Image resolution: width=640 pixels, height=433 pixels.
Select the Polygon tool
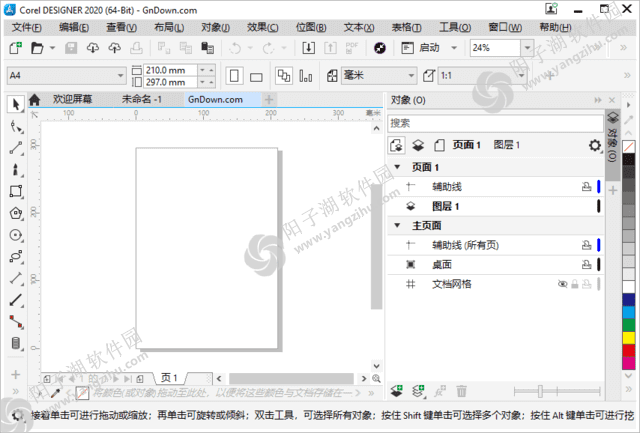click(16, 213)
